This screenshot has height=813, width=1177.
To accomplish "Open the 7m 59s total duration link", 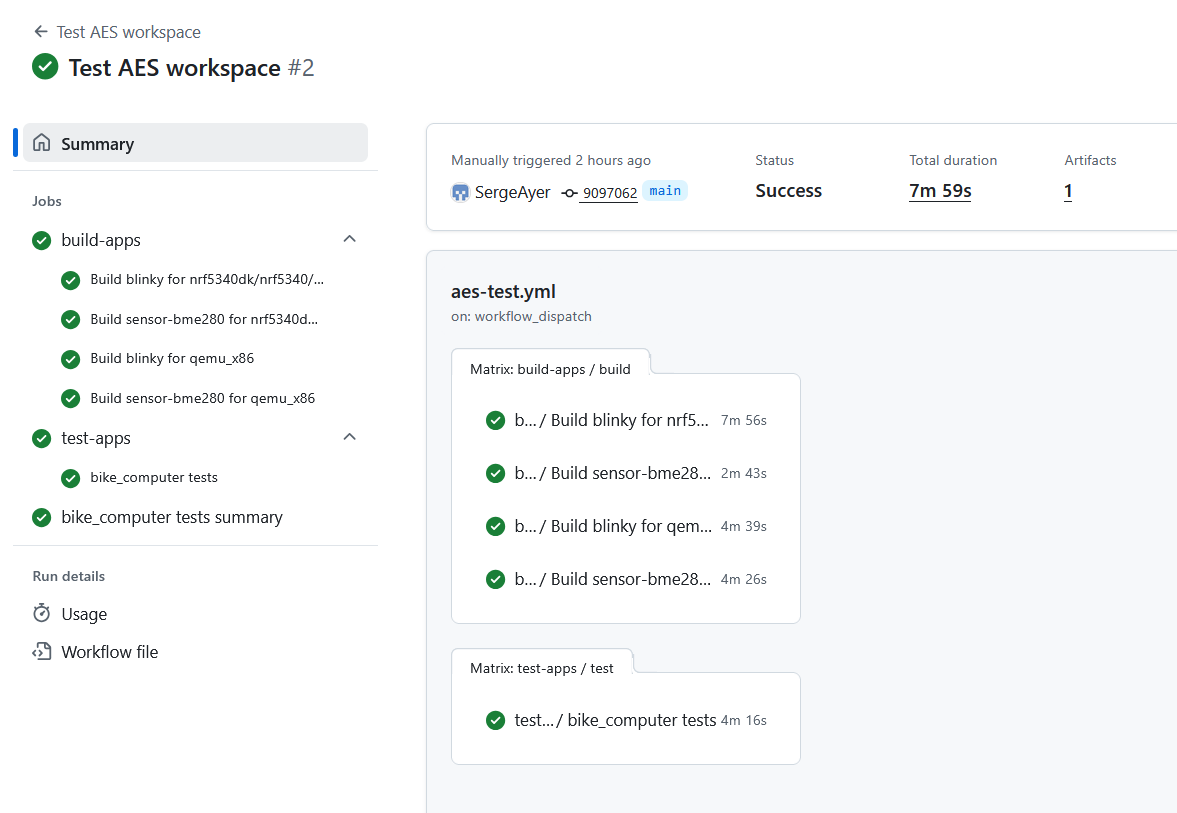I will (x=939, y=190).
